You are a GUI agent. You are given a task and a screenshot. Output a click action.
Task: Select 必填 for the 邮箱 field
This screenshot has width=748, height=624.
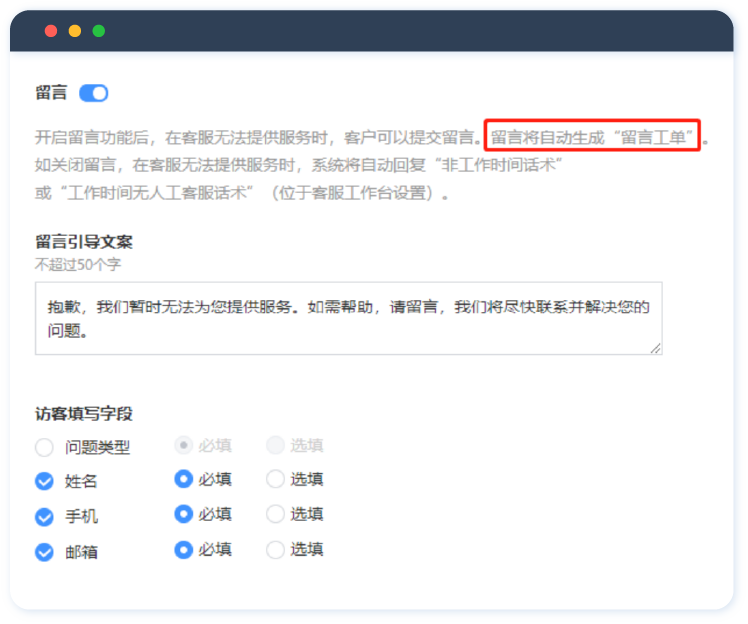pyautogui.click(x=183, y=549)
